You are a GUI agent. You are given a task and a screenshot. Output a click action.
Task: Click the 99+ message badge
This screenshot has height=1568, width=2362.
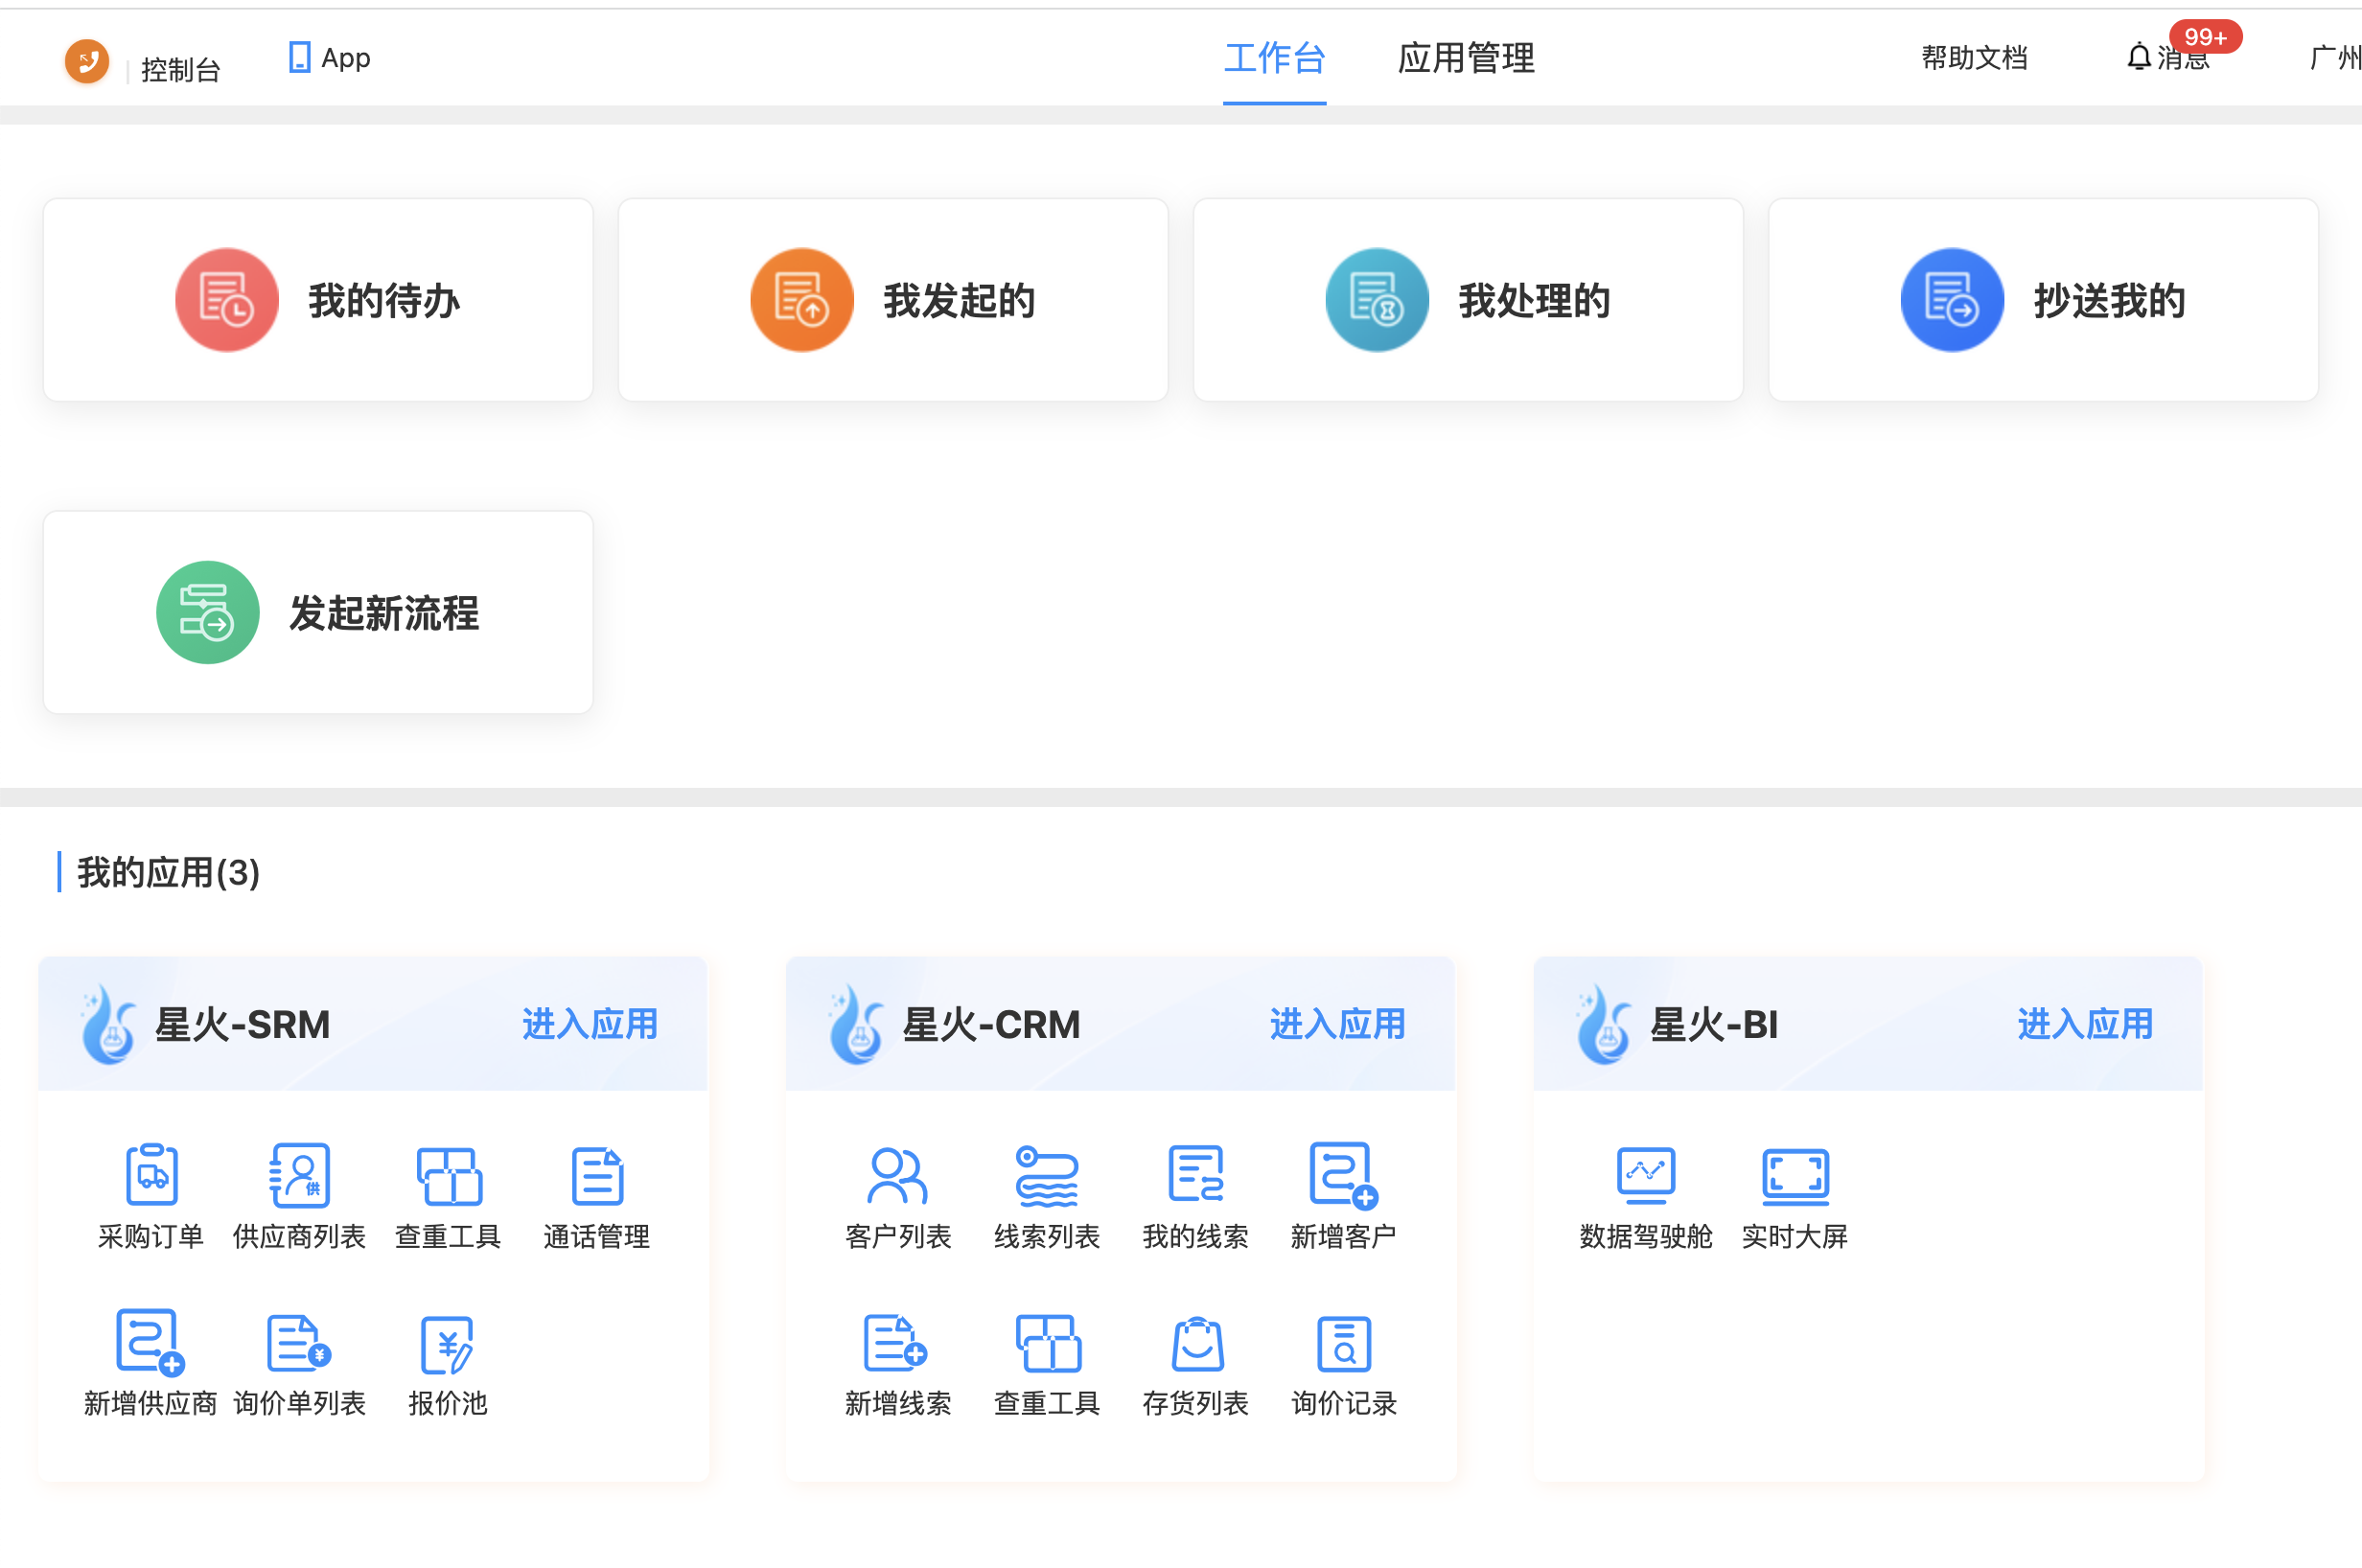pos(2205,37)
